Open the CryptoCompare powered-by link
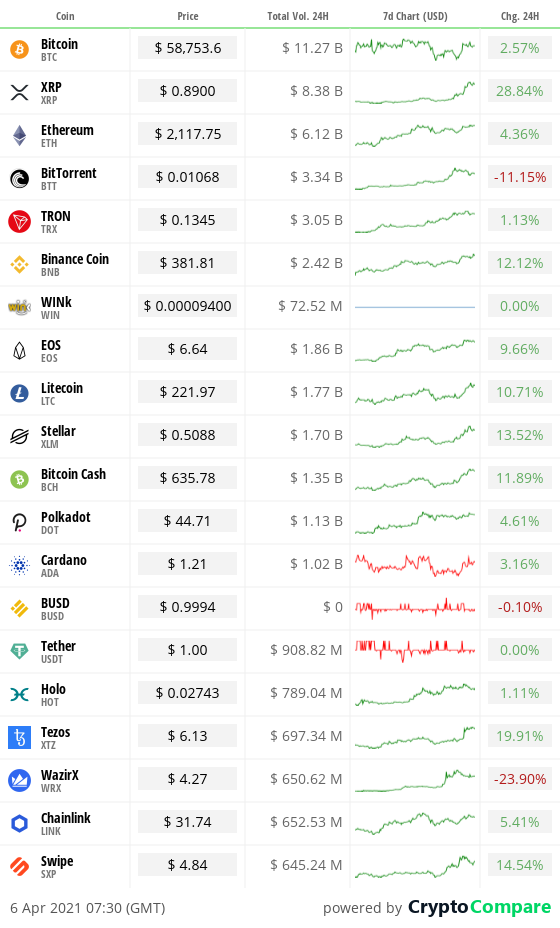 479,907
